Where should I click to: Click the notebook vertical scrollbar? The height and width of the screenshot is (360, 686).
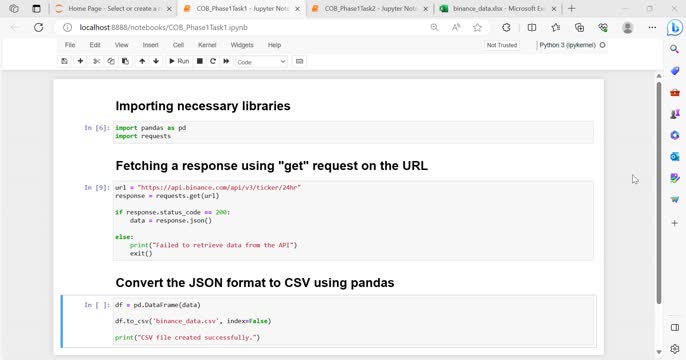[x=659, y=192]
